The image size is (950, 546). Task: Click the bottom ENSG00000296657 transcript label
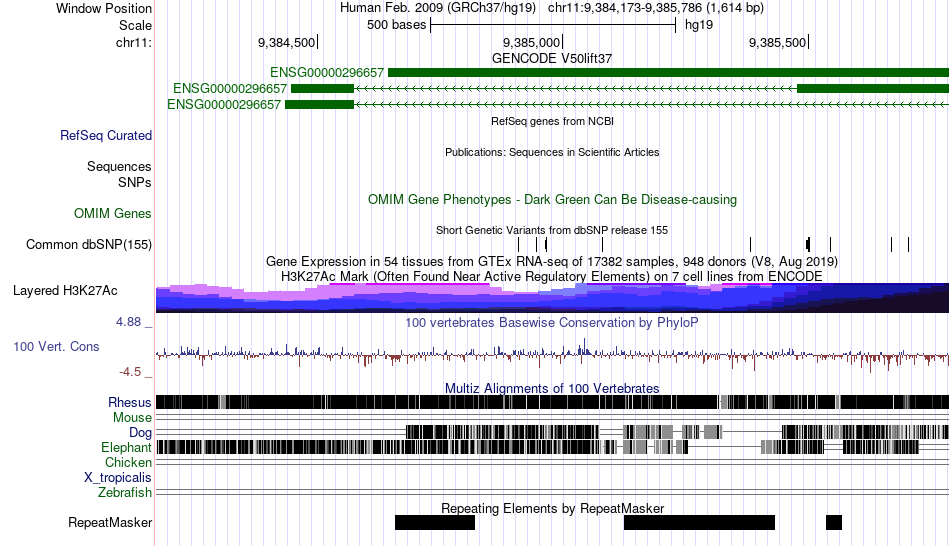click(x=224, y=104)
